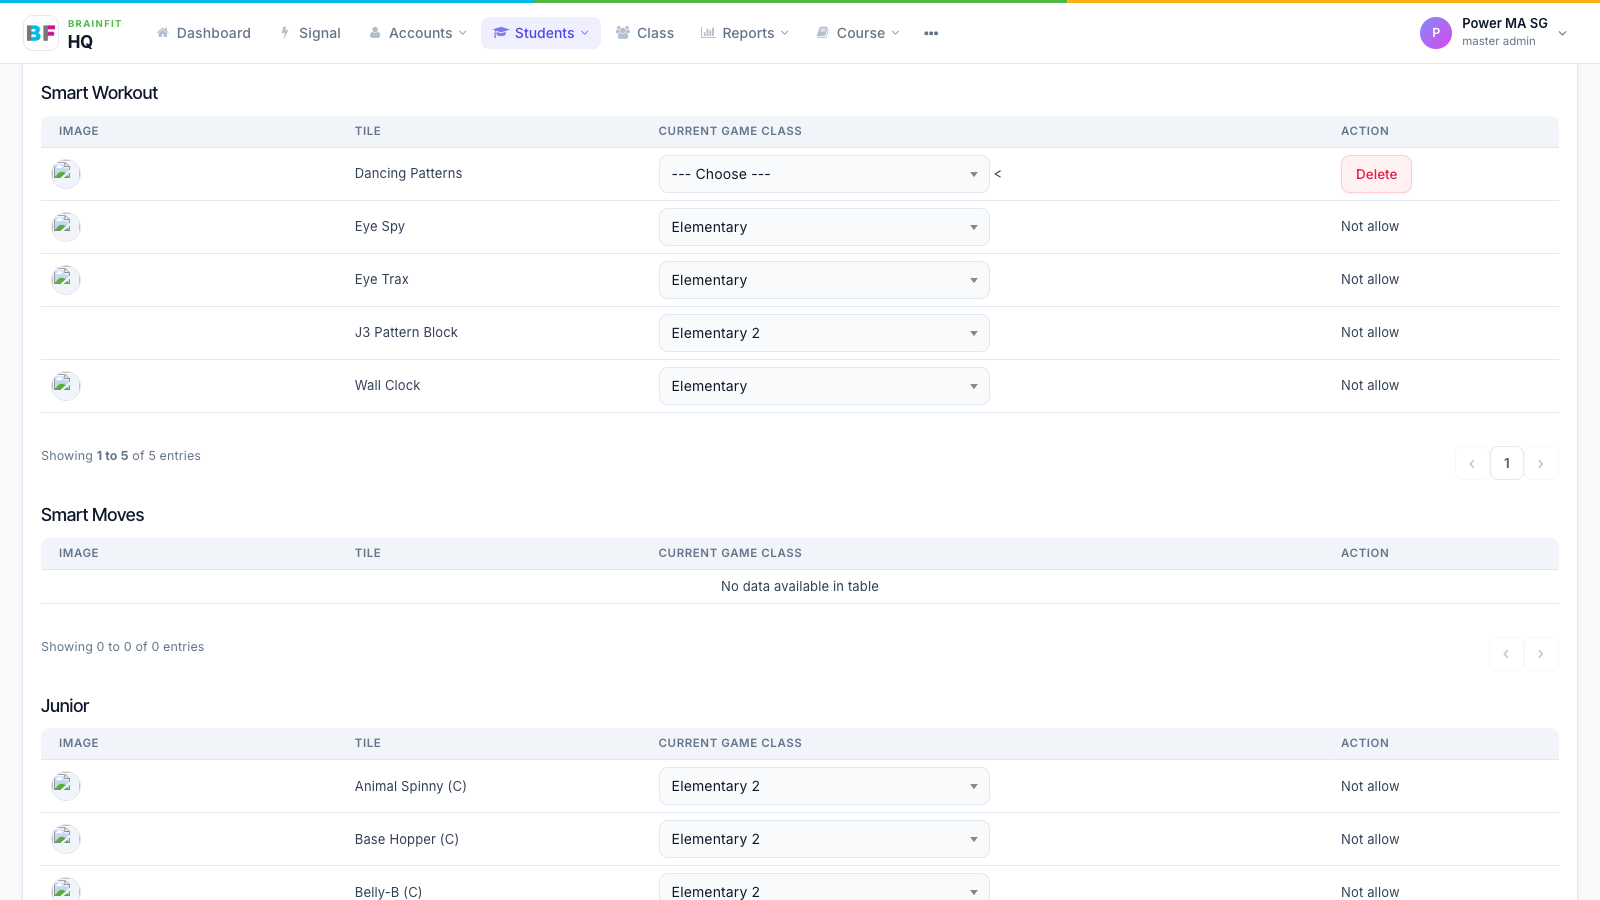Go to next page in Smart Workout pagination

1541,463
